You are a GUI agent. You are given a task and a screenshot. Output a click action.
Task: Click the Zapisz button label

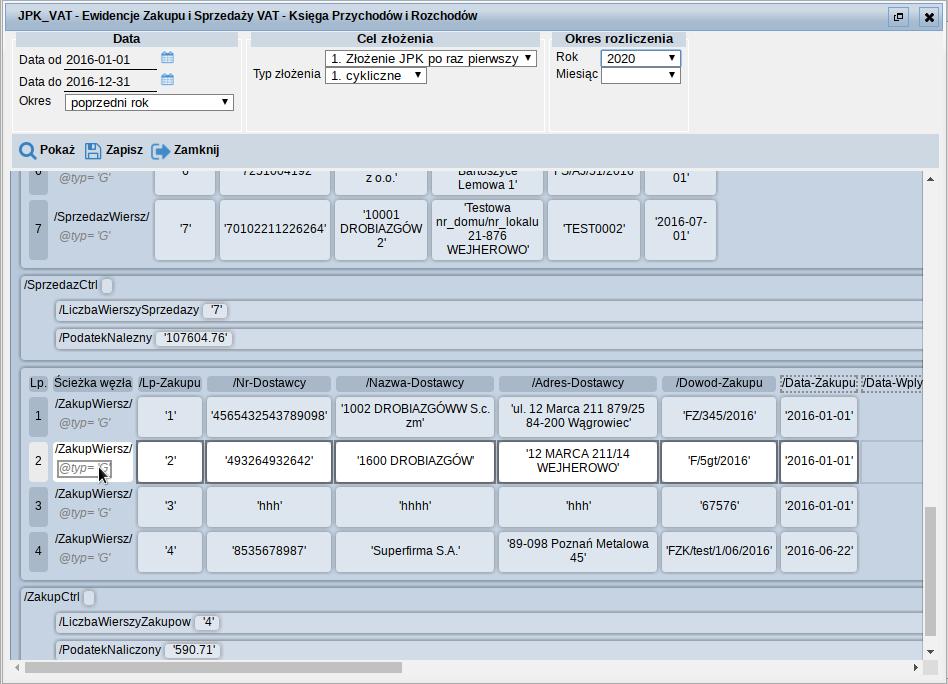click(125, 150)
